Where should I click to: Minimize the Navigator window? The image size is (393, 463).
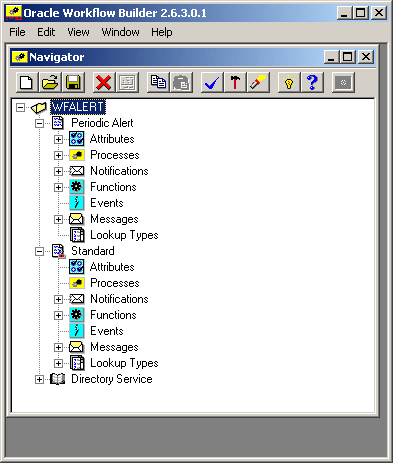tap(332, 57)
